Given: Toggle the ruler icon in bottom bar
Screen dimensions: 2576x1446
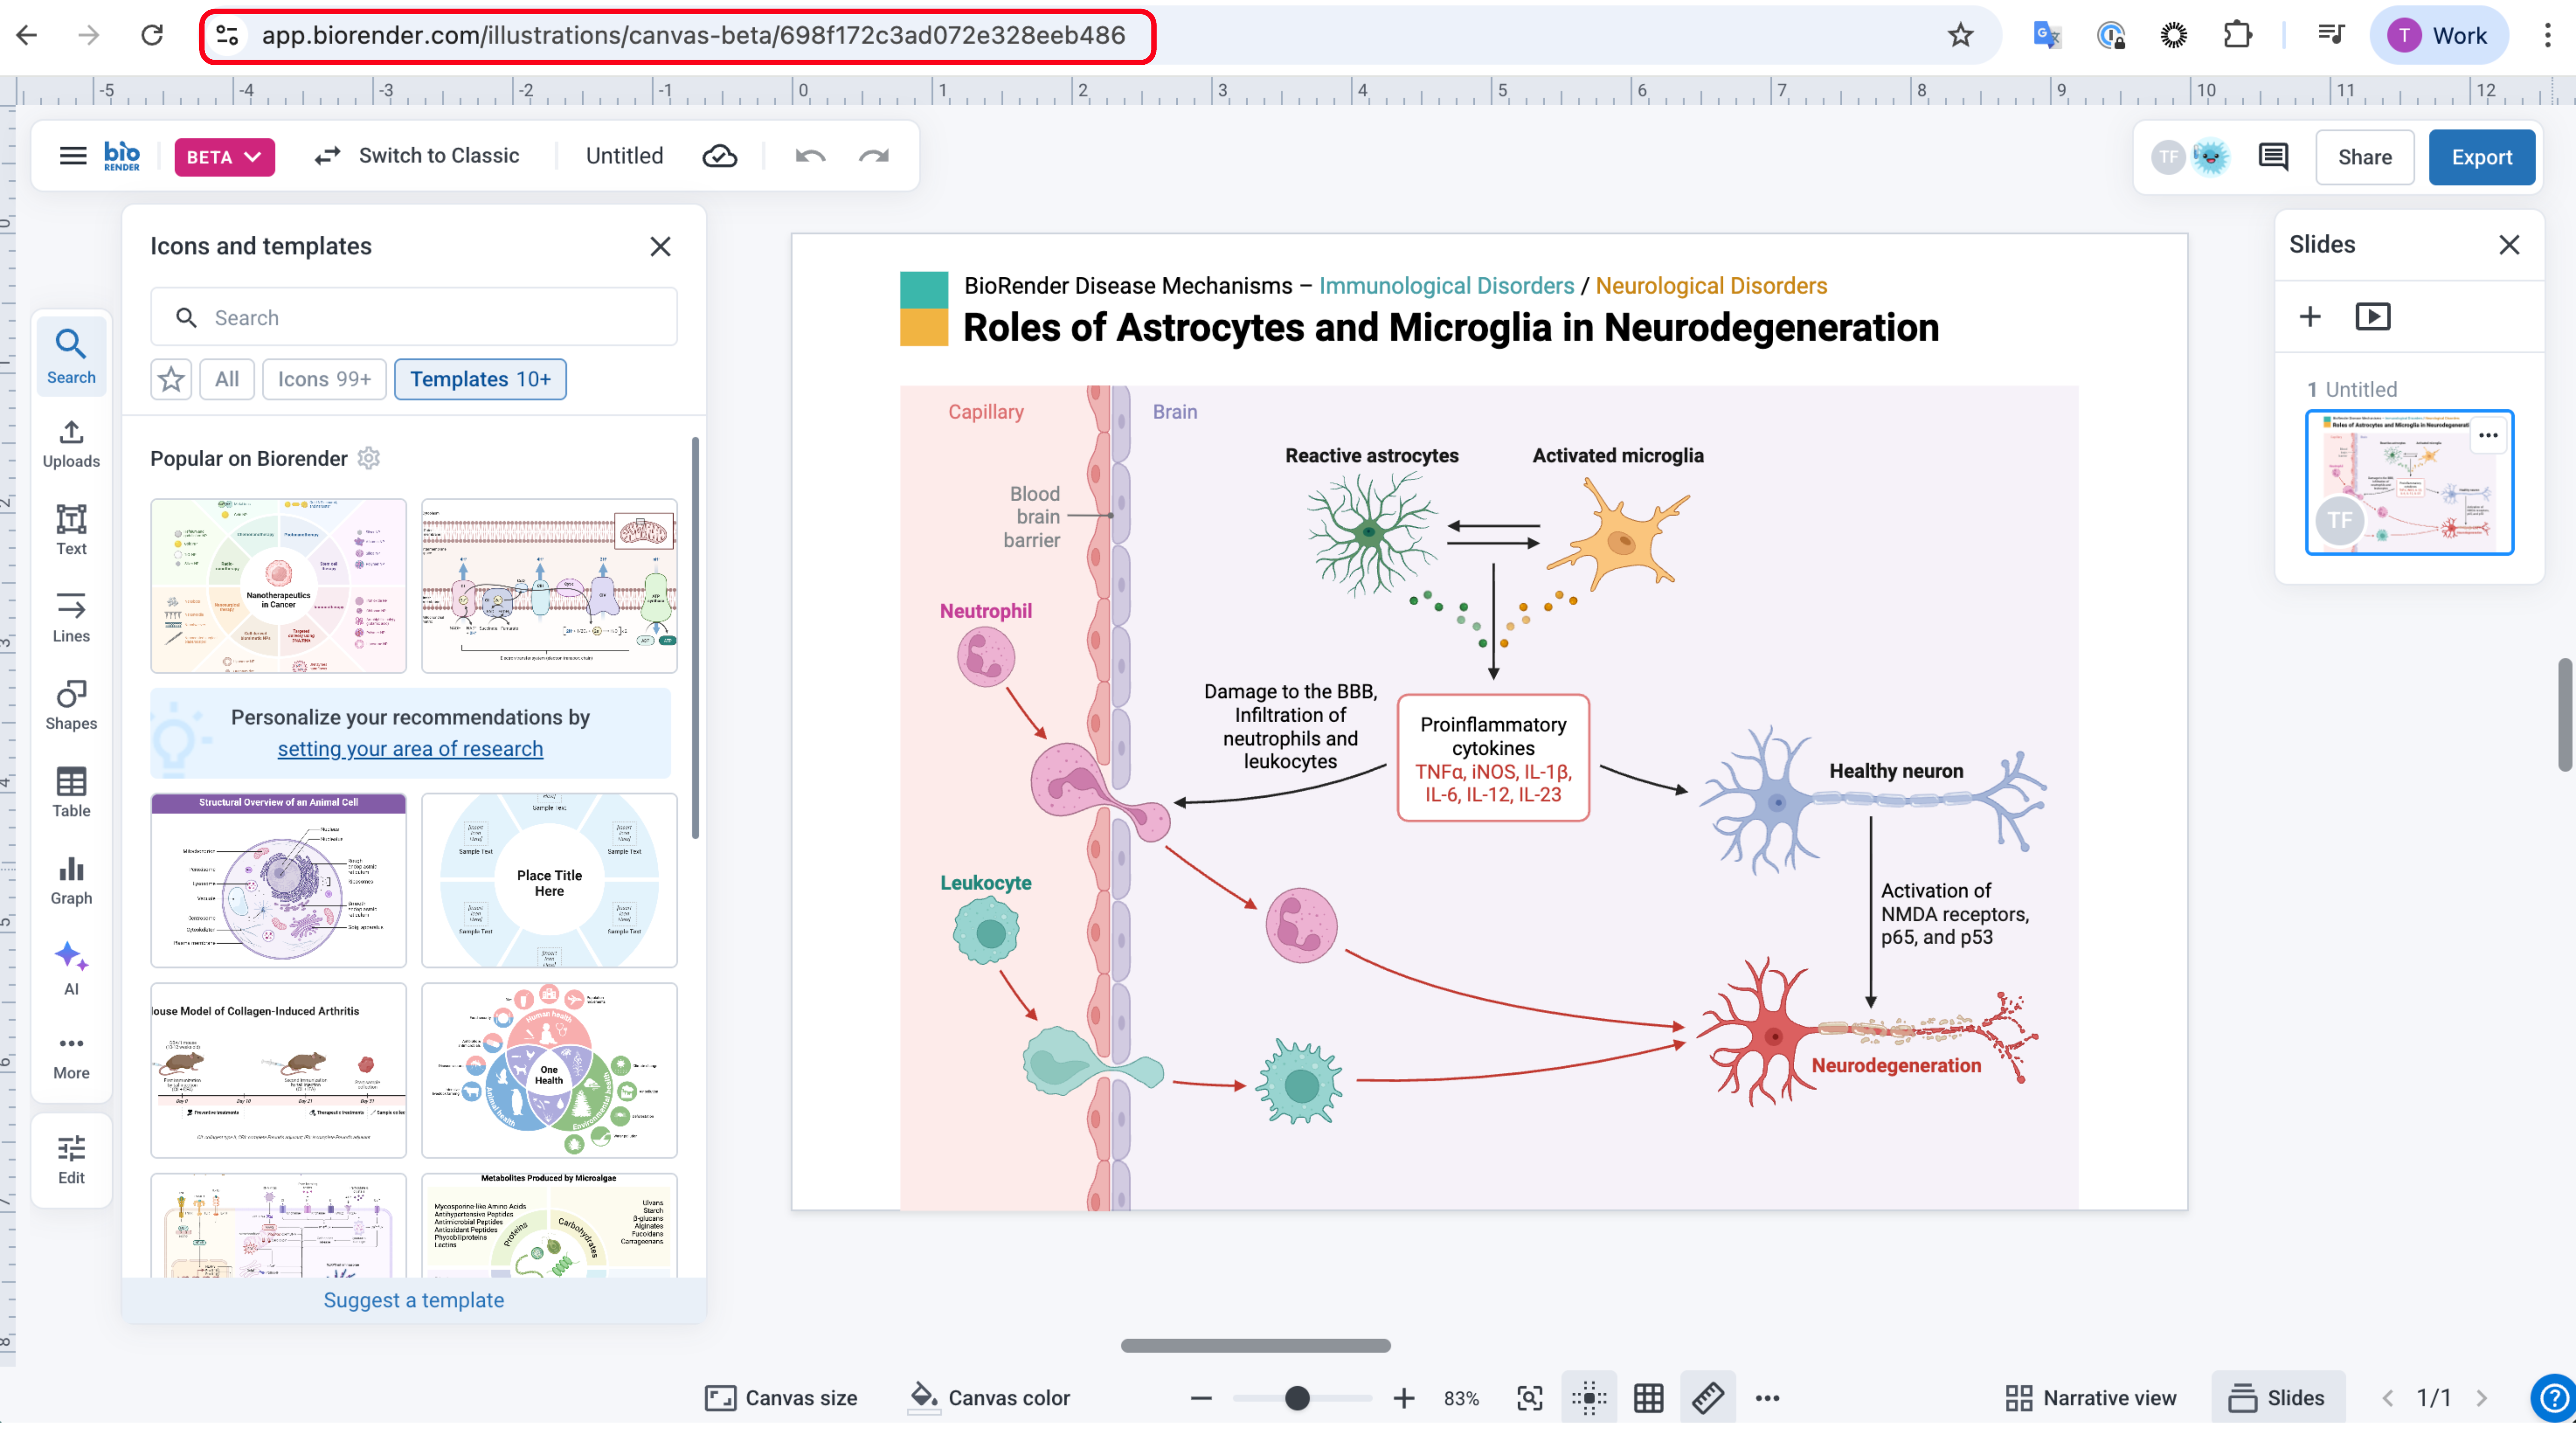Looking at the screenshot, I should (1707, 1397).
